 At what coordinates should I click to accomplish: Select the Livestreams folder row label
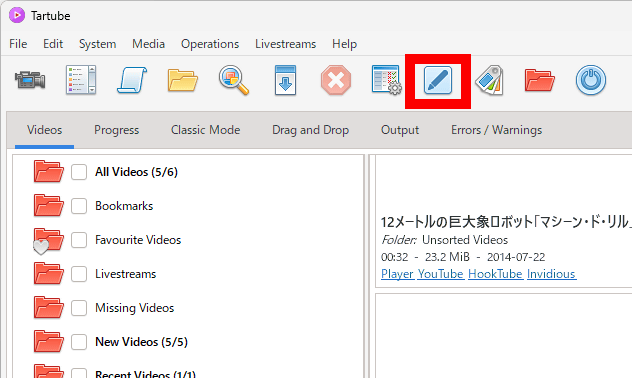pos(125,274)
